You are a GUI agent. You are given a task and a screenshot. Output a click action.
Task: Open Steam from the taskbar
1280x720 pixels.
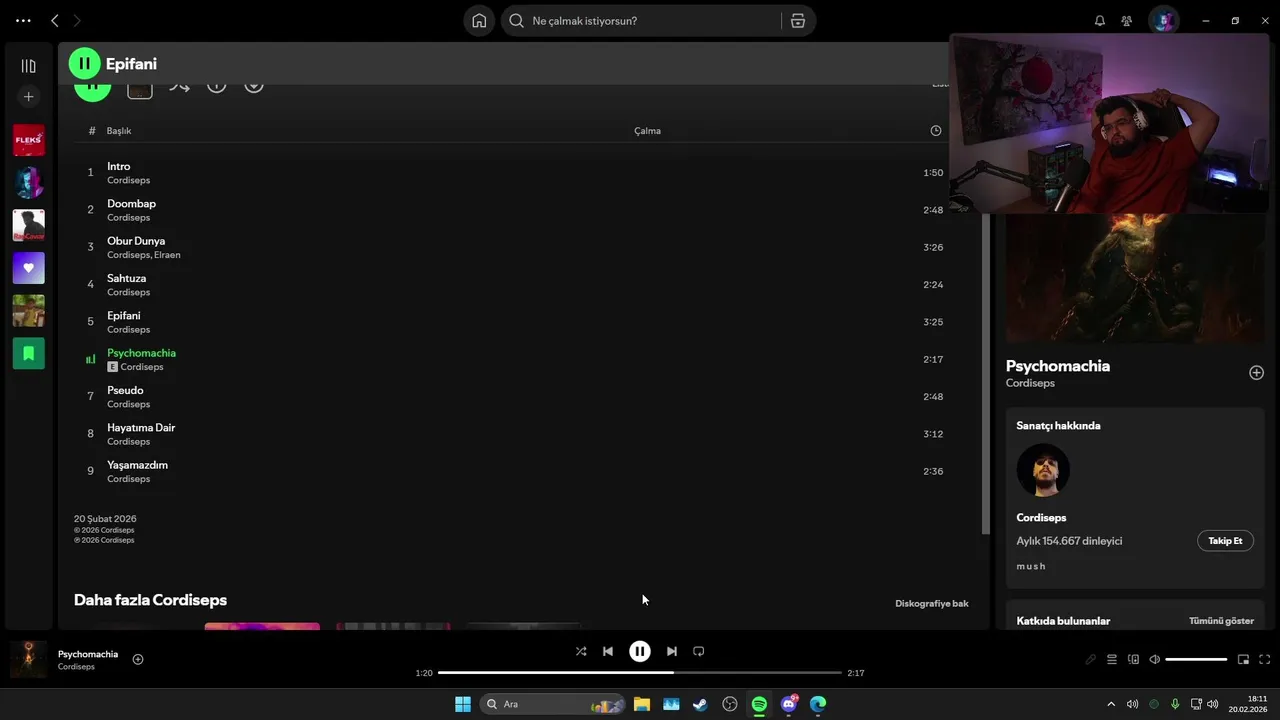700,704
